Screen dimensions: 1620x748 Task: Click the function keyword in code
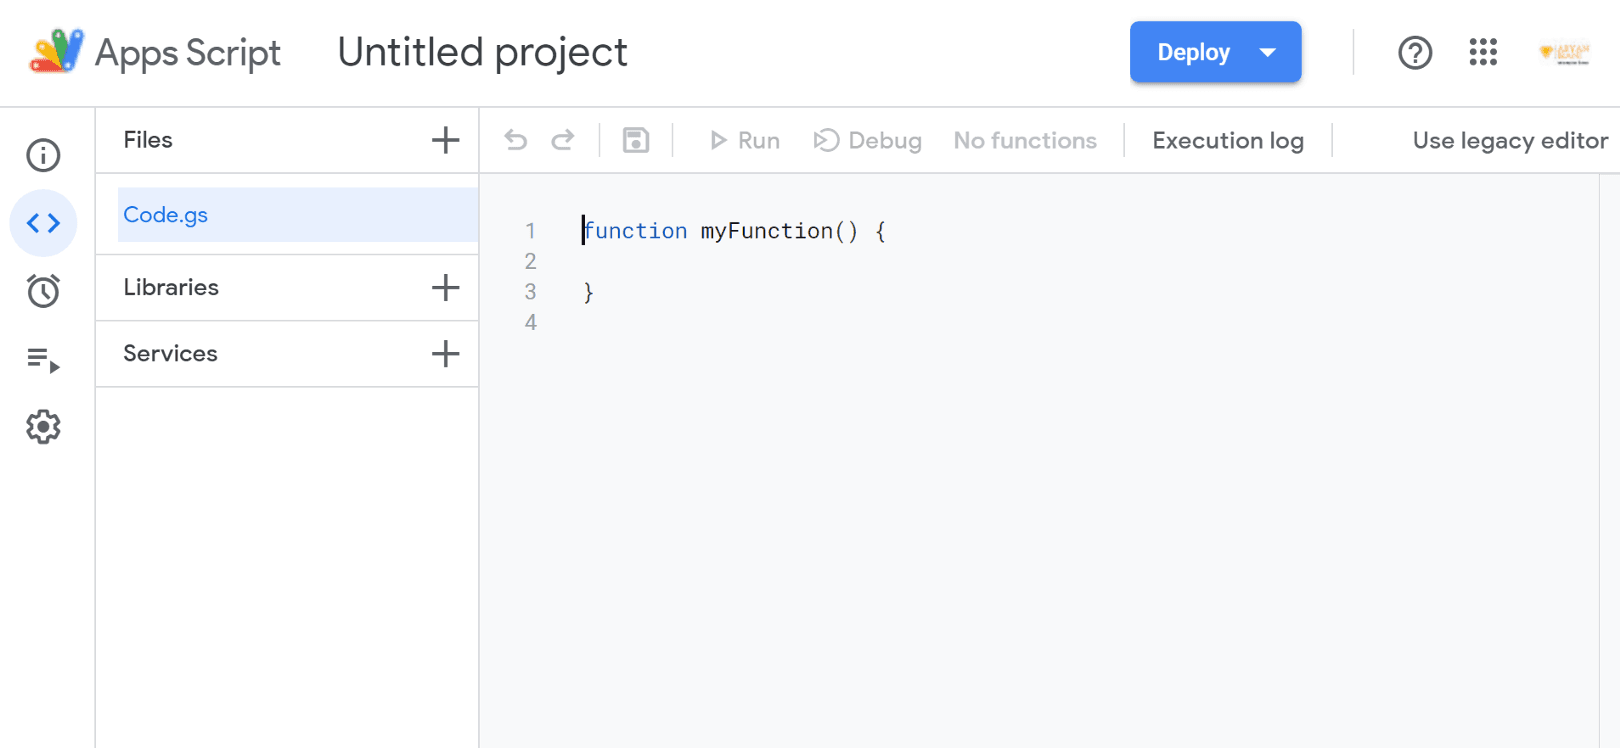pos(636,231)
